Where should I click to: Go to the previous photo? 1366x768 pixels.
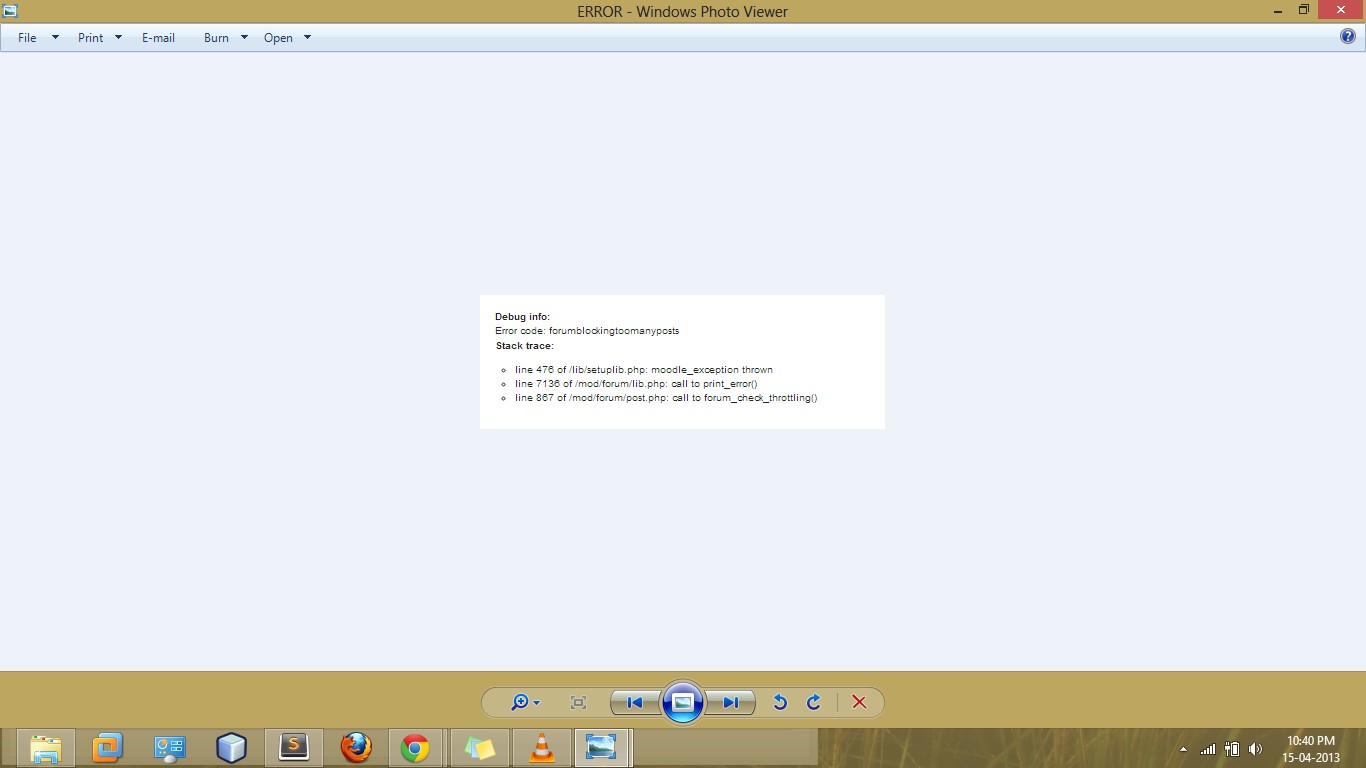pyautogui.click(x=635, y=703)
